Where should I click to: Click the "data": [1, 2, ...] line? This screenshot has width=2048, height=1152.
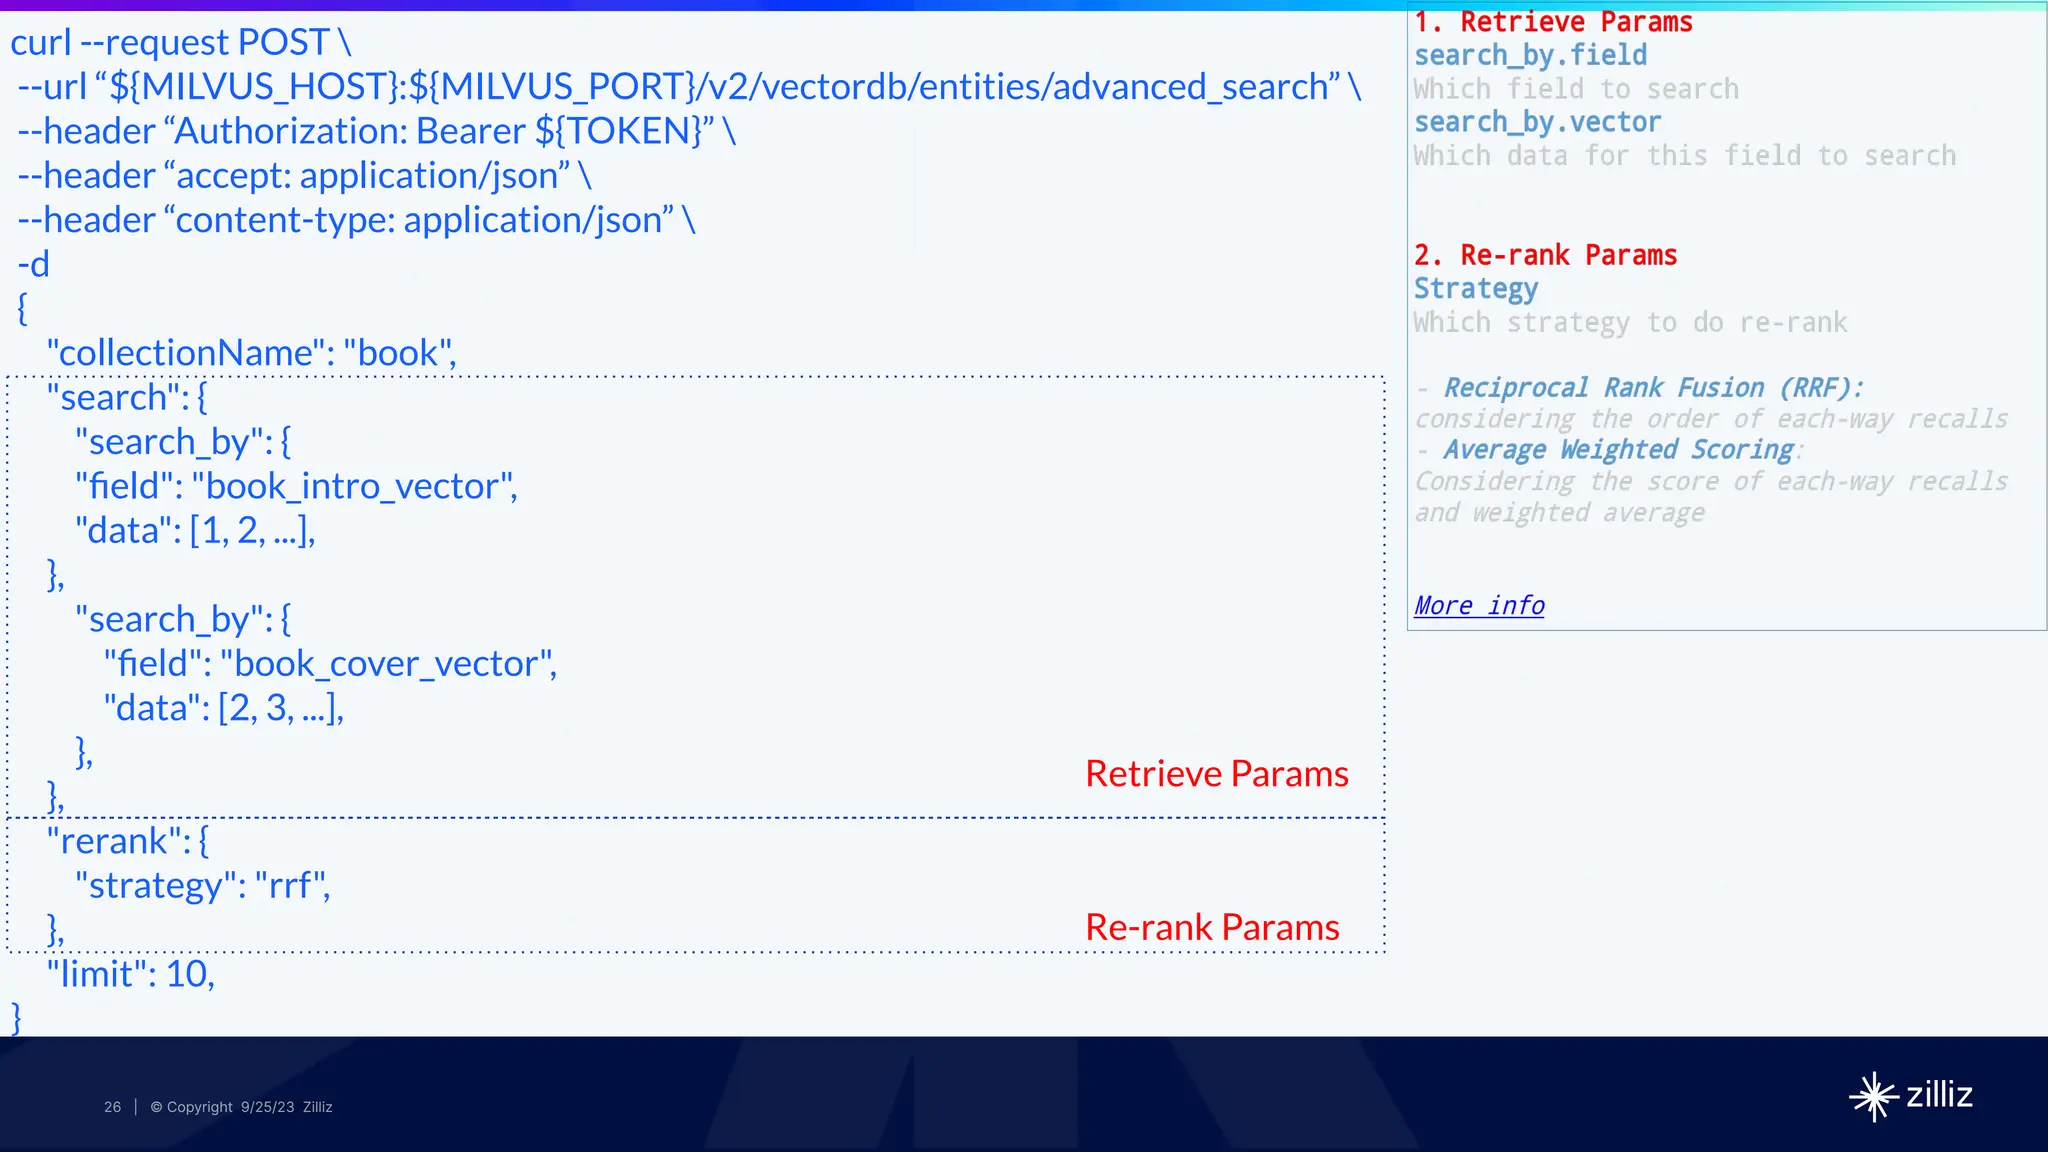pyautogui.click(x=196, y=530)
